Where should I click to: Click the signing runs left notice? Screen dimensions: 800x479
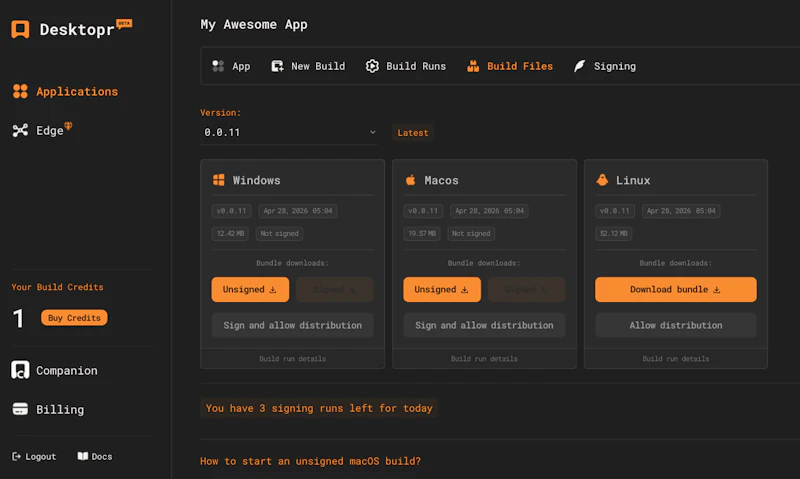(319, 408)
